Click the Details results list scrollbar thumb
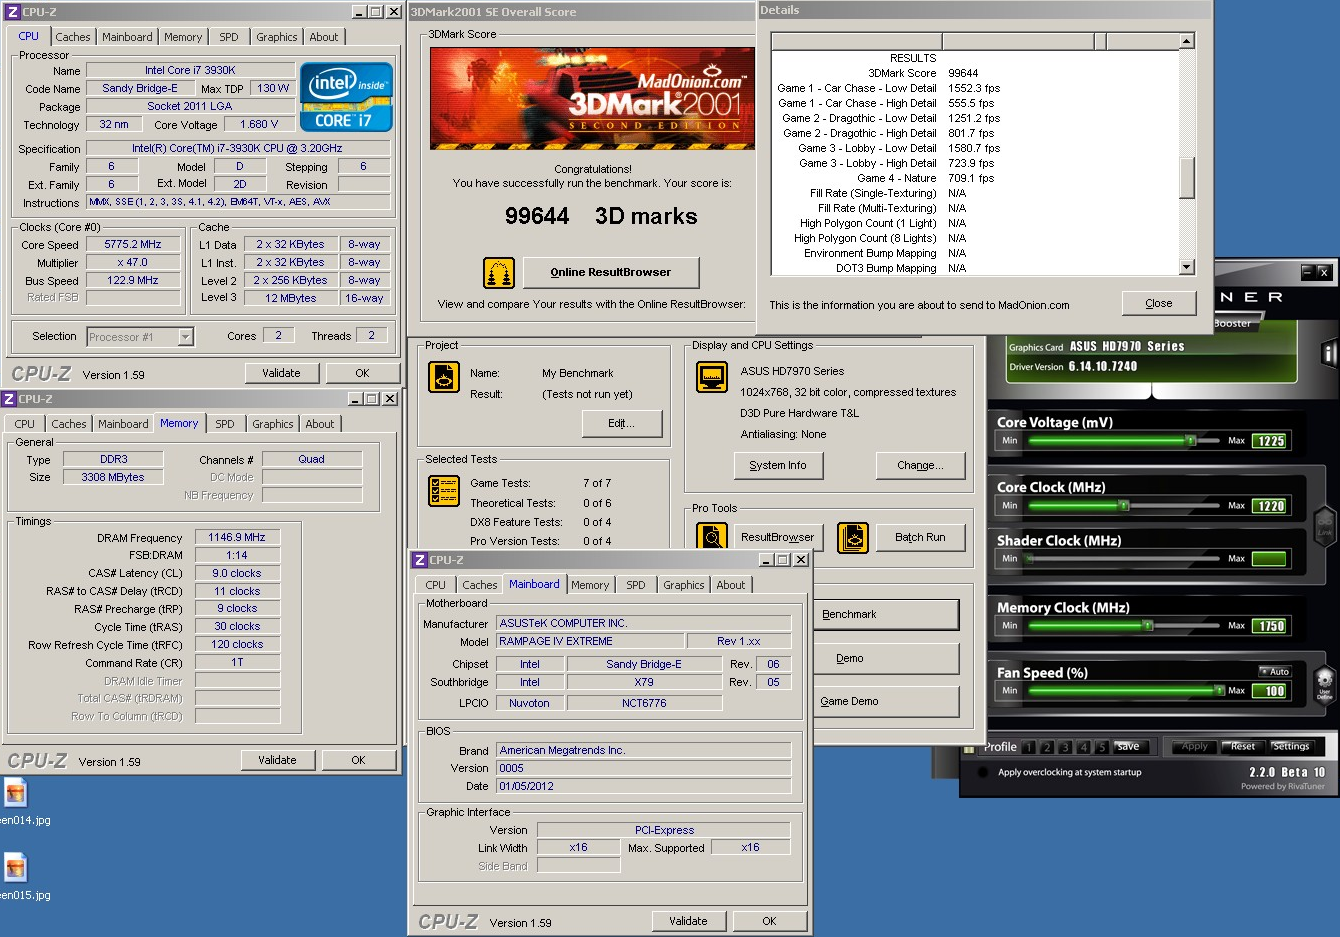The height and width of the screenshot is (937, 1340). point(1187,178)
